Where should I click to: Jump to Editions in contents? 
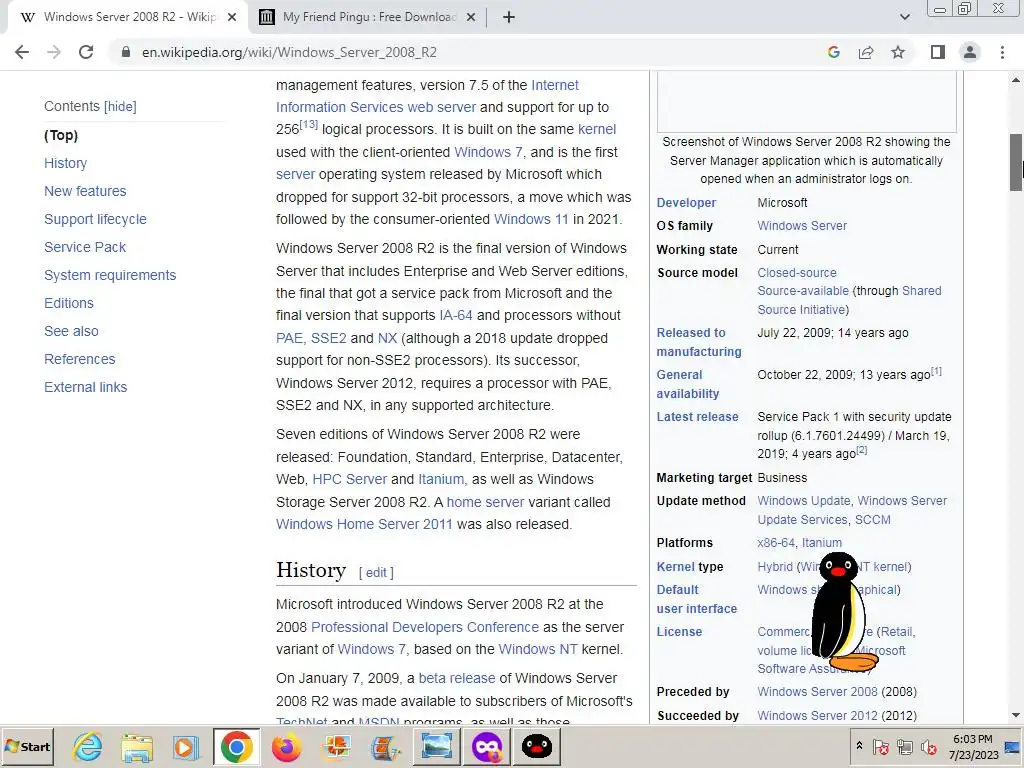point(69,304)
